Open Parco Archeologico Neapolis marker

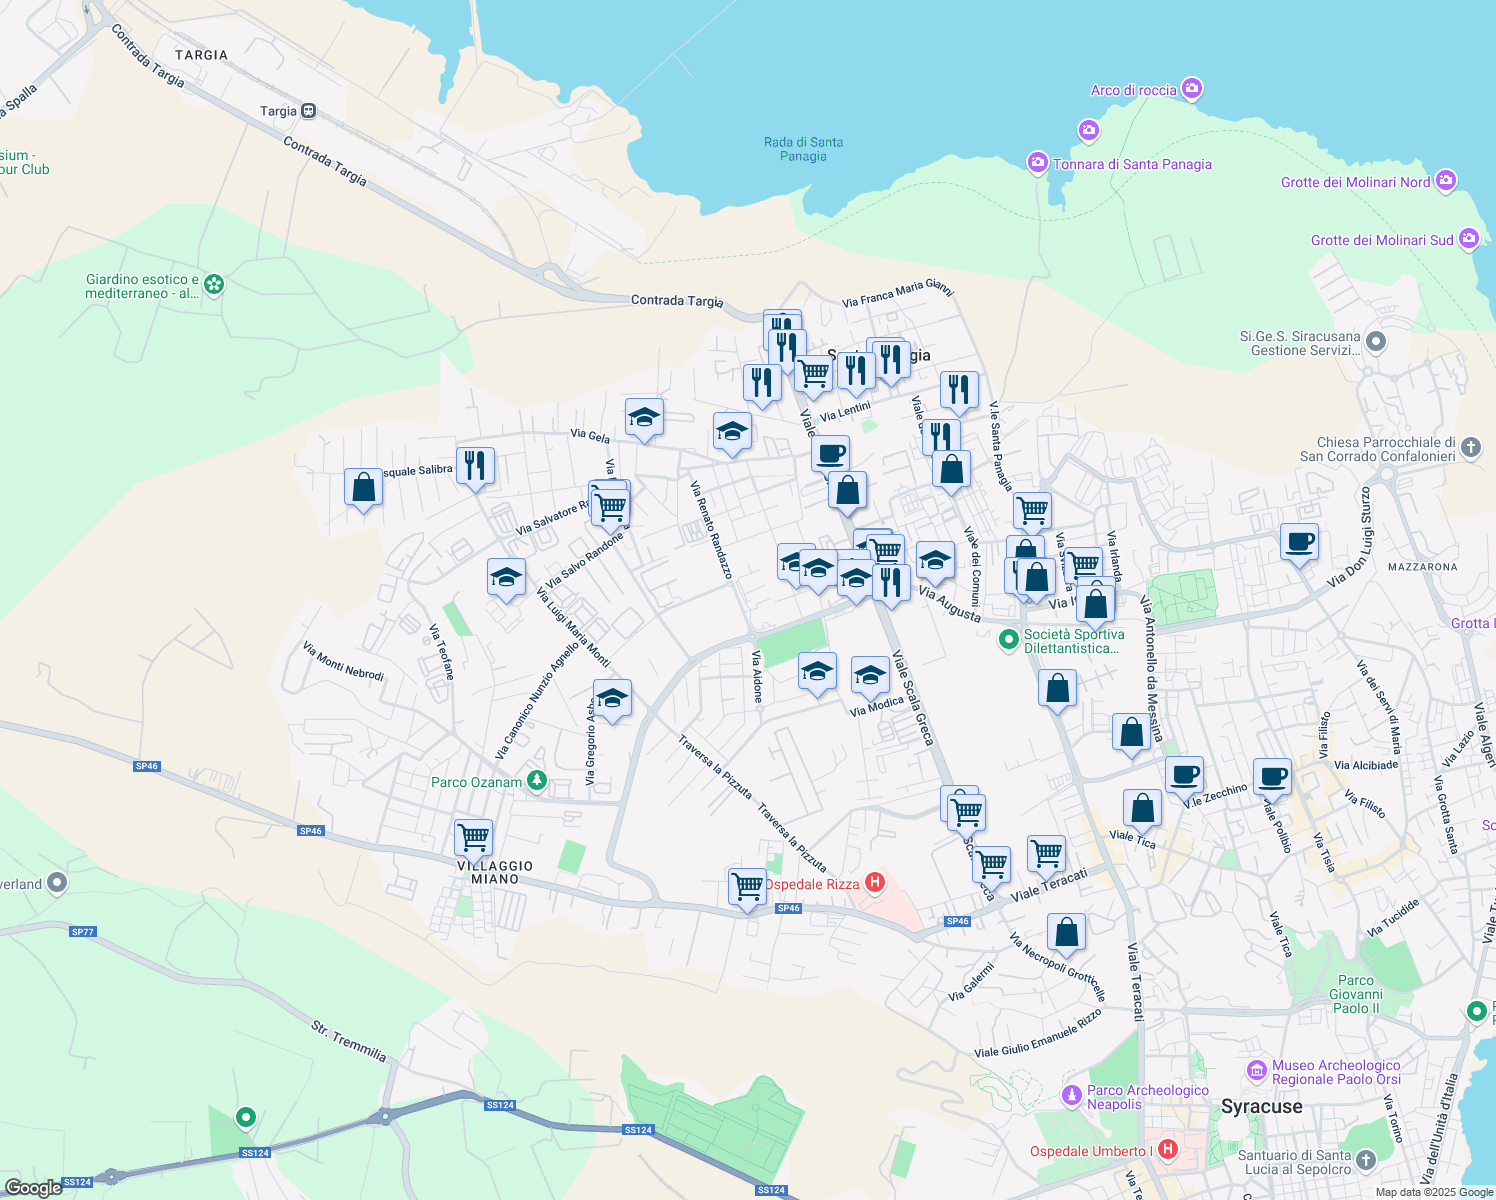1072,1096
